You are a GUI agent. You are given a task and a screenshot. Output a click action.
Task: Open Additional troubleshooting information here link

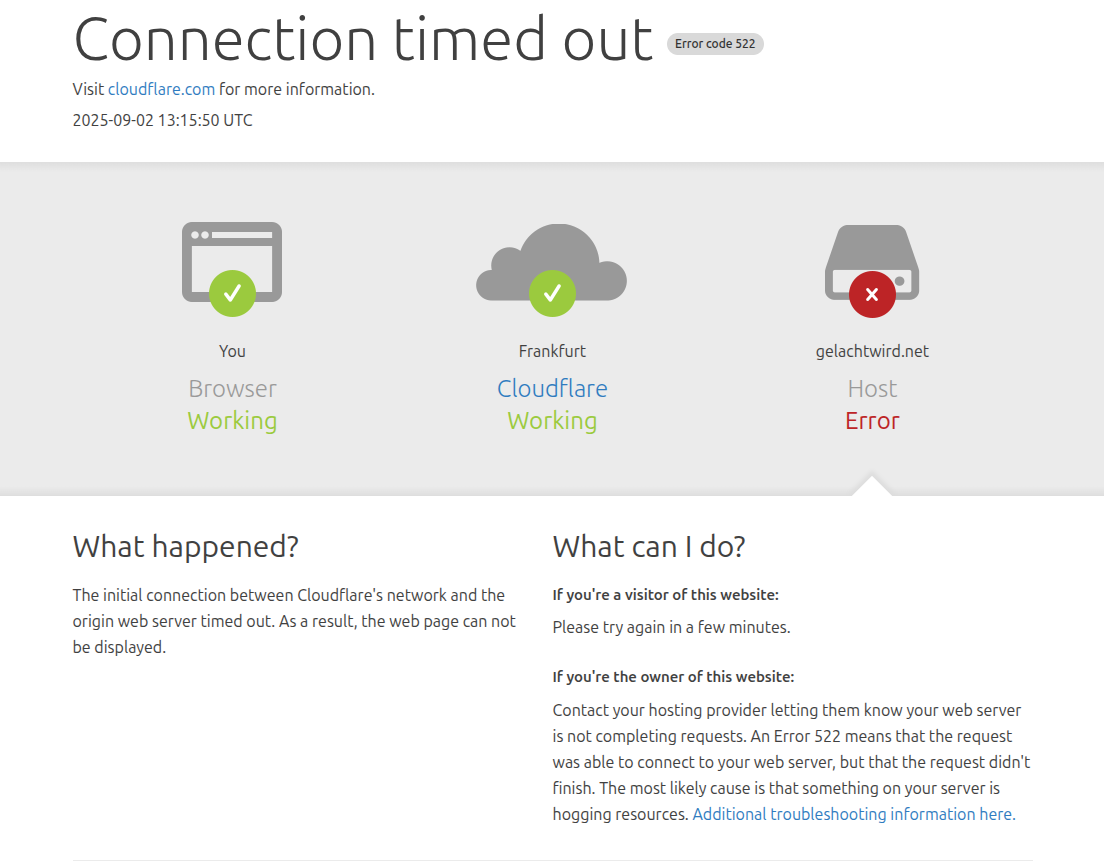point(854,814)
